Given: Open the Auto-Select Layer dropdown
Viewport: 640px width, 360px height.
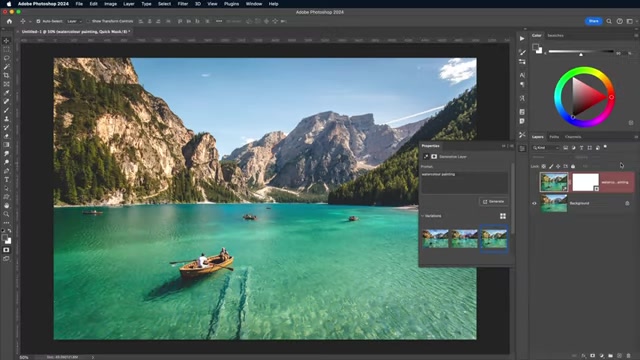Looking at the screenshot, I should (74, 21).
